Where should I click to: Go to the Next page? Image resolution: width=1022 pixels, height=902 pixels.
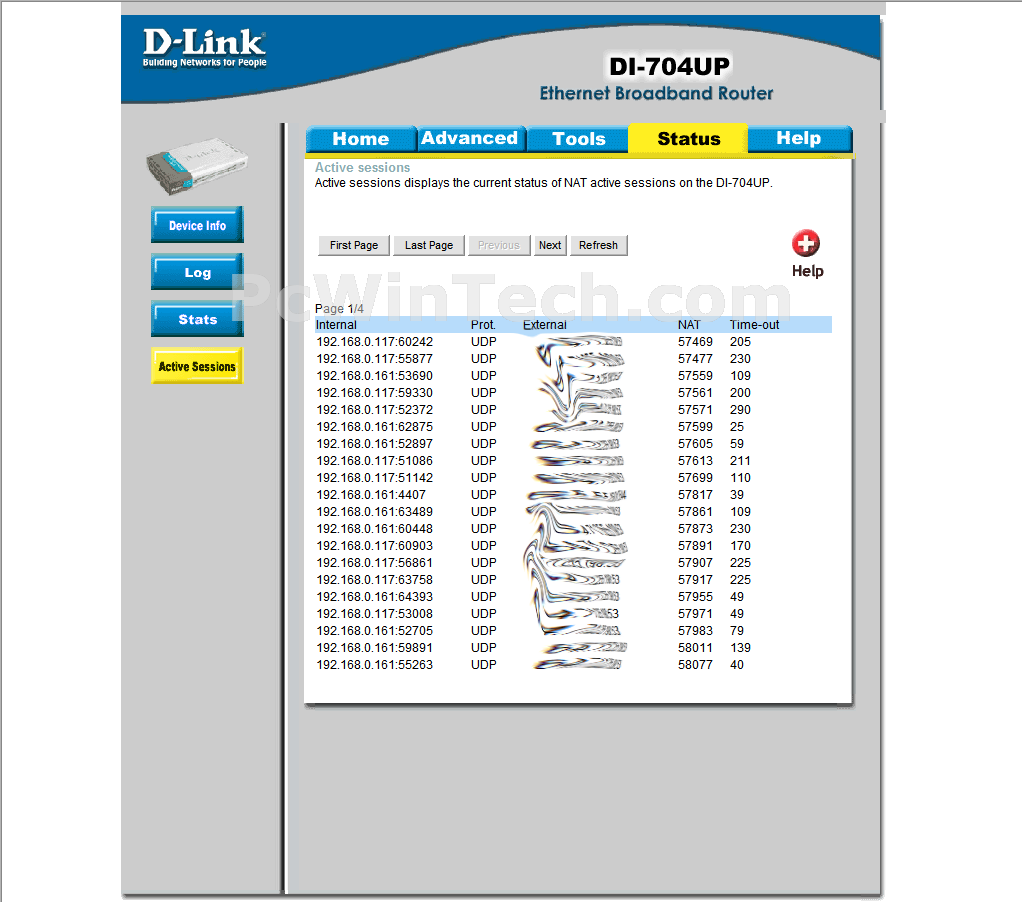click(x=549, y=245)
